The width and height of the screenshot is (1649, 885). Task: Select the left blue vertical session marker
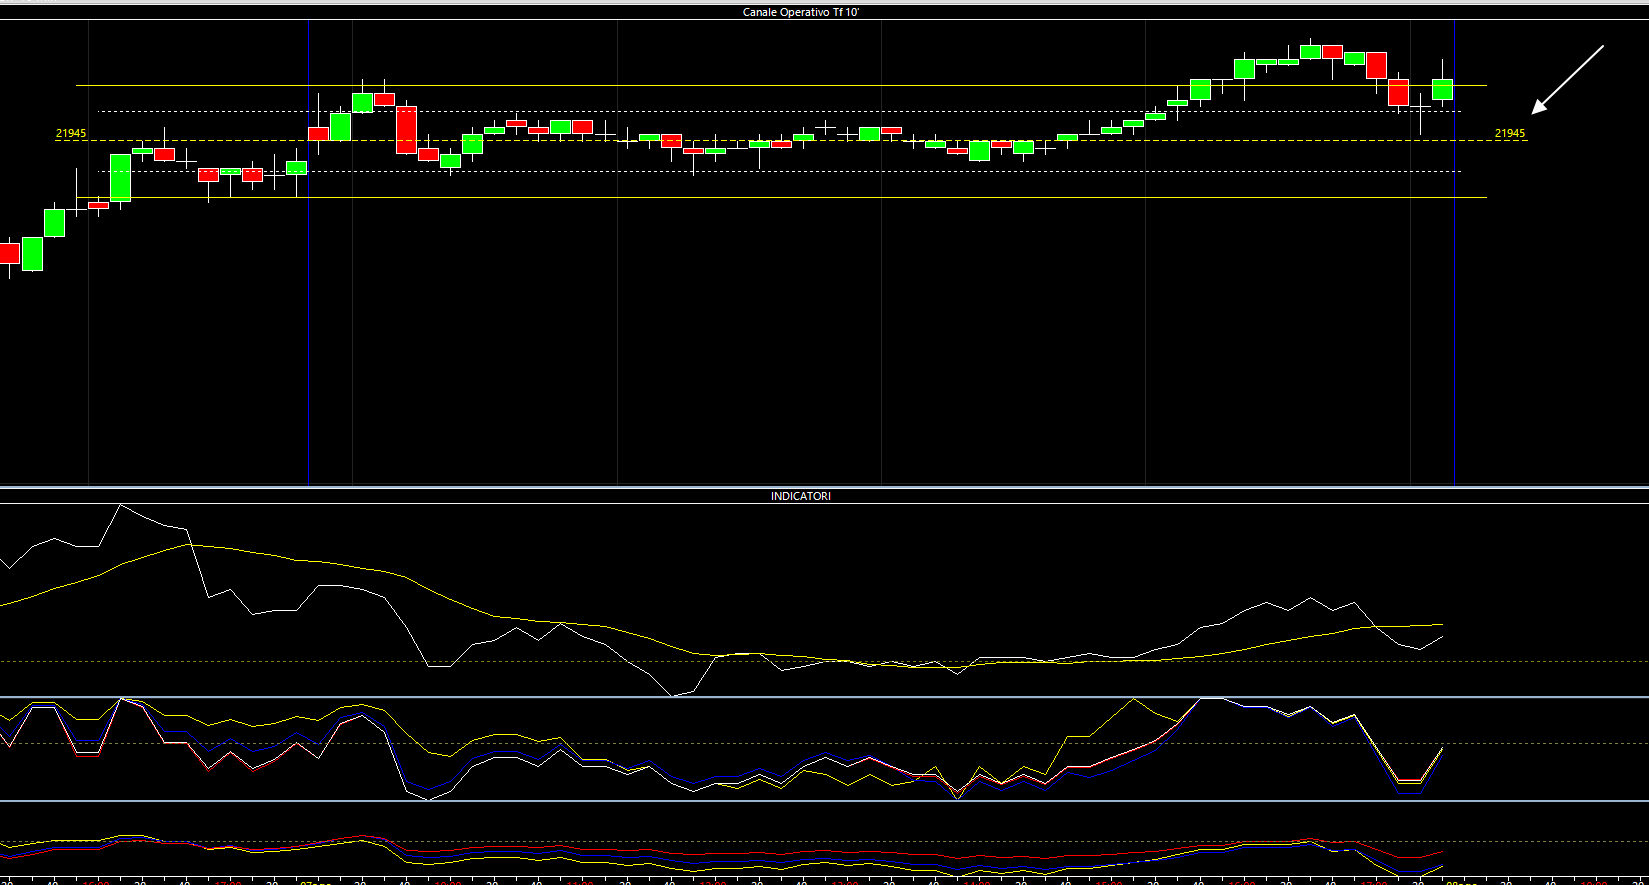(309, 252)
